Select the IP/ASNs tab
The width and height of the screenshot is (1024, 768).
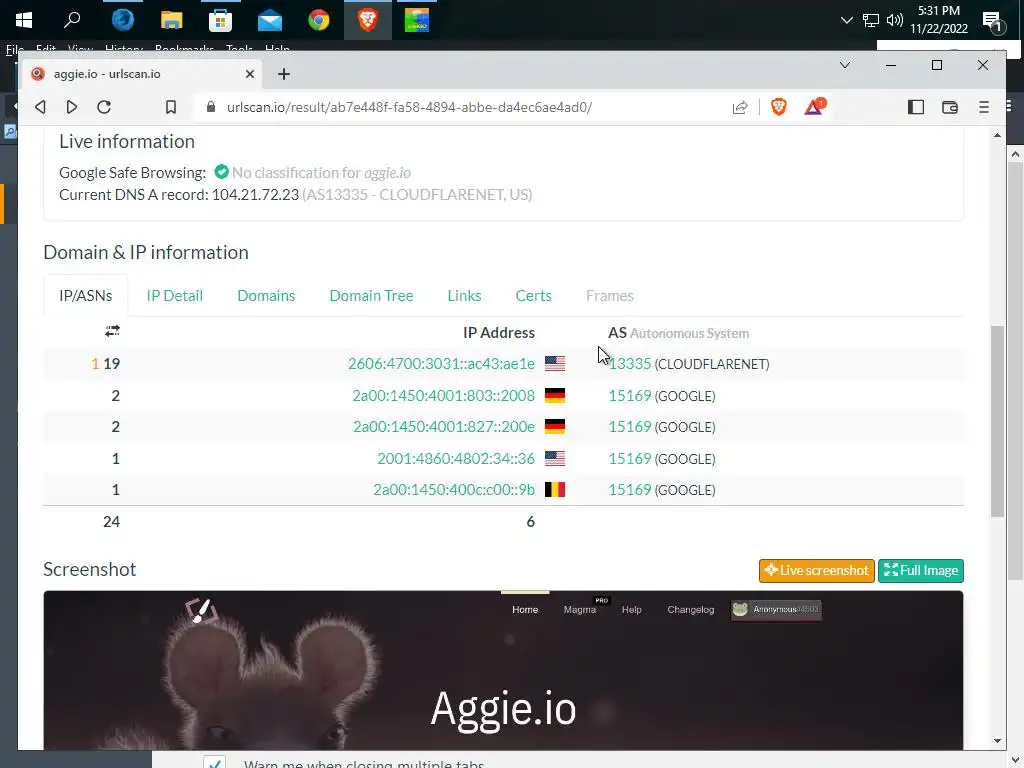(86, 296)
